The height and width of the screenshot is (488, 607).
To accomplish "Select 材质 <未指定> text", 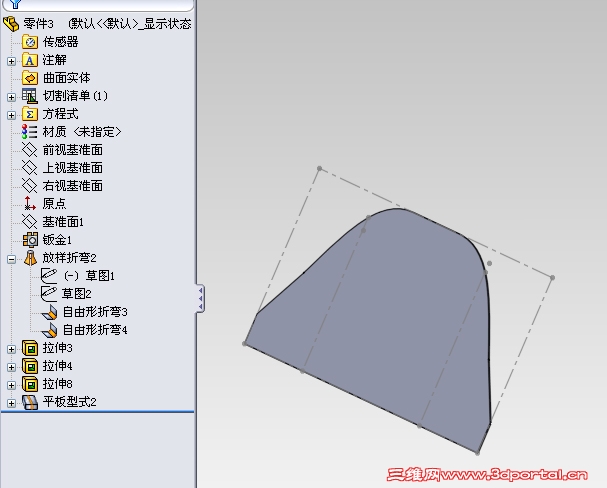I will (82, 132).
